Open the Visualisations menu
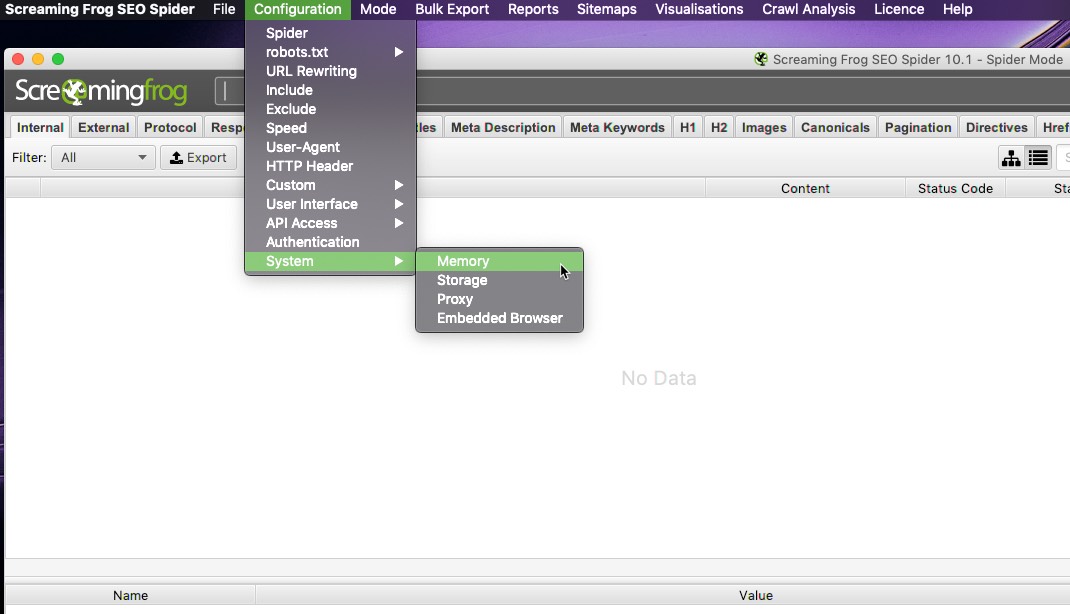The height and width of the screenshot is (614, 1070). [699, 9]
